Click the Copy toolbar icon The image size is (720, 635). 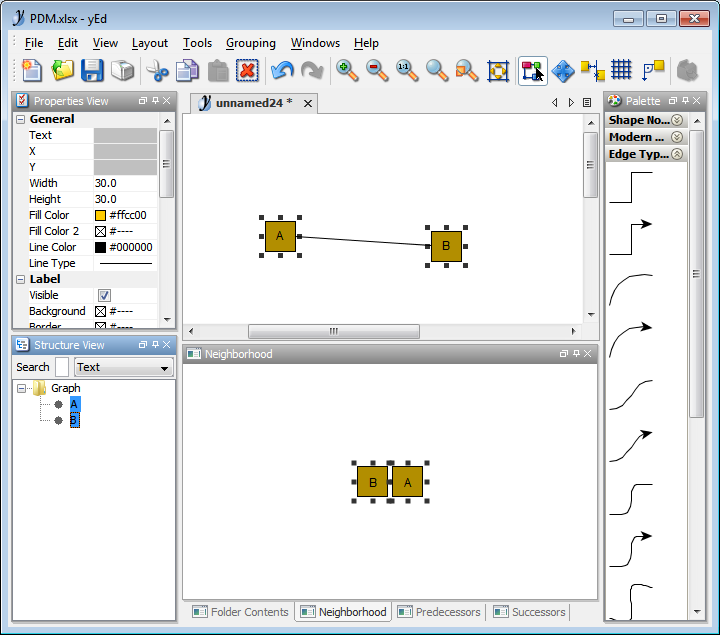coord(187,71)
